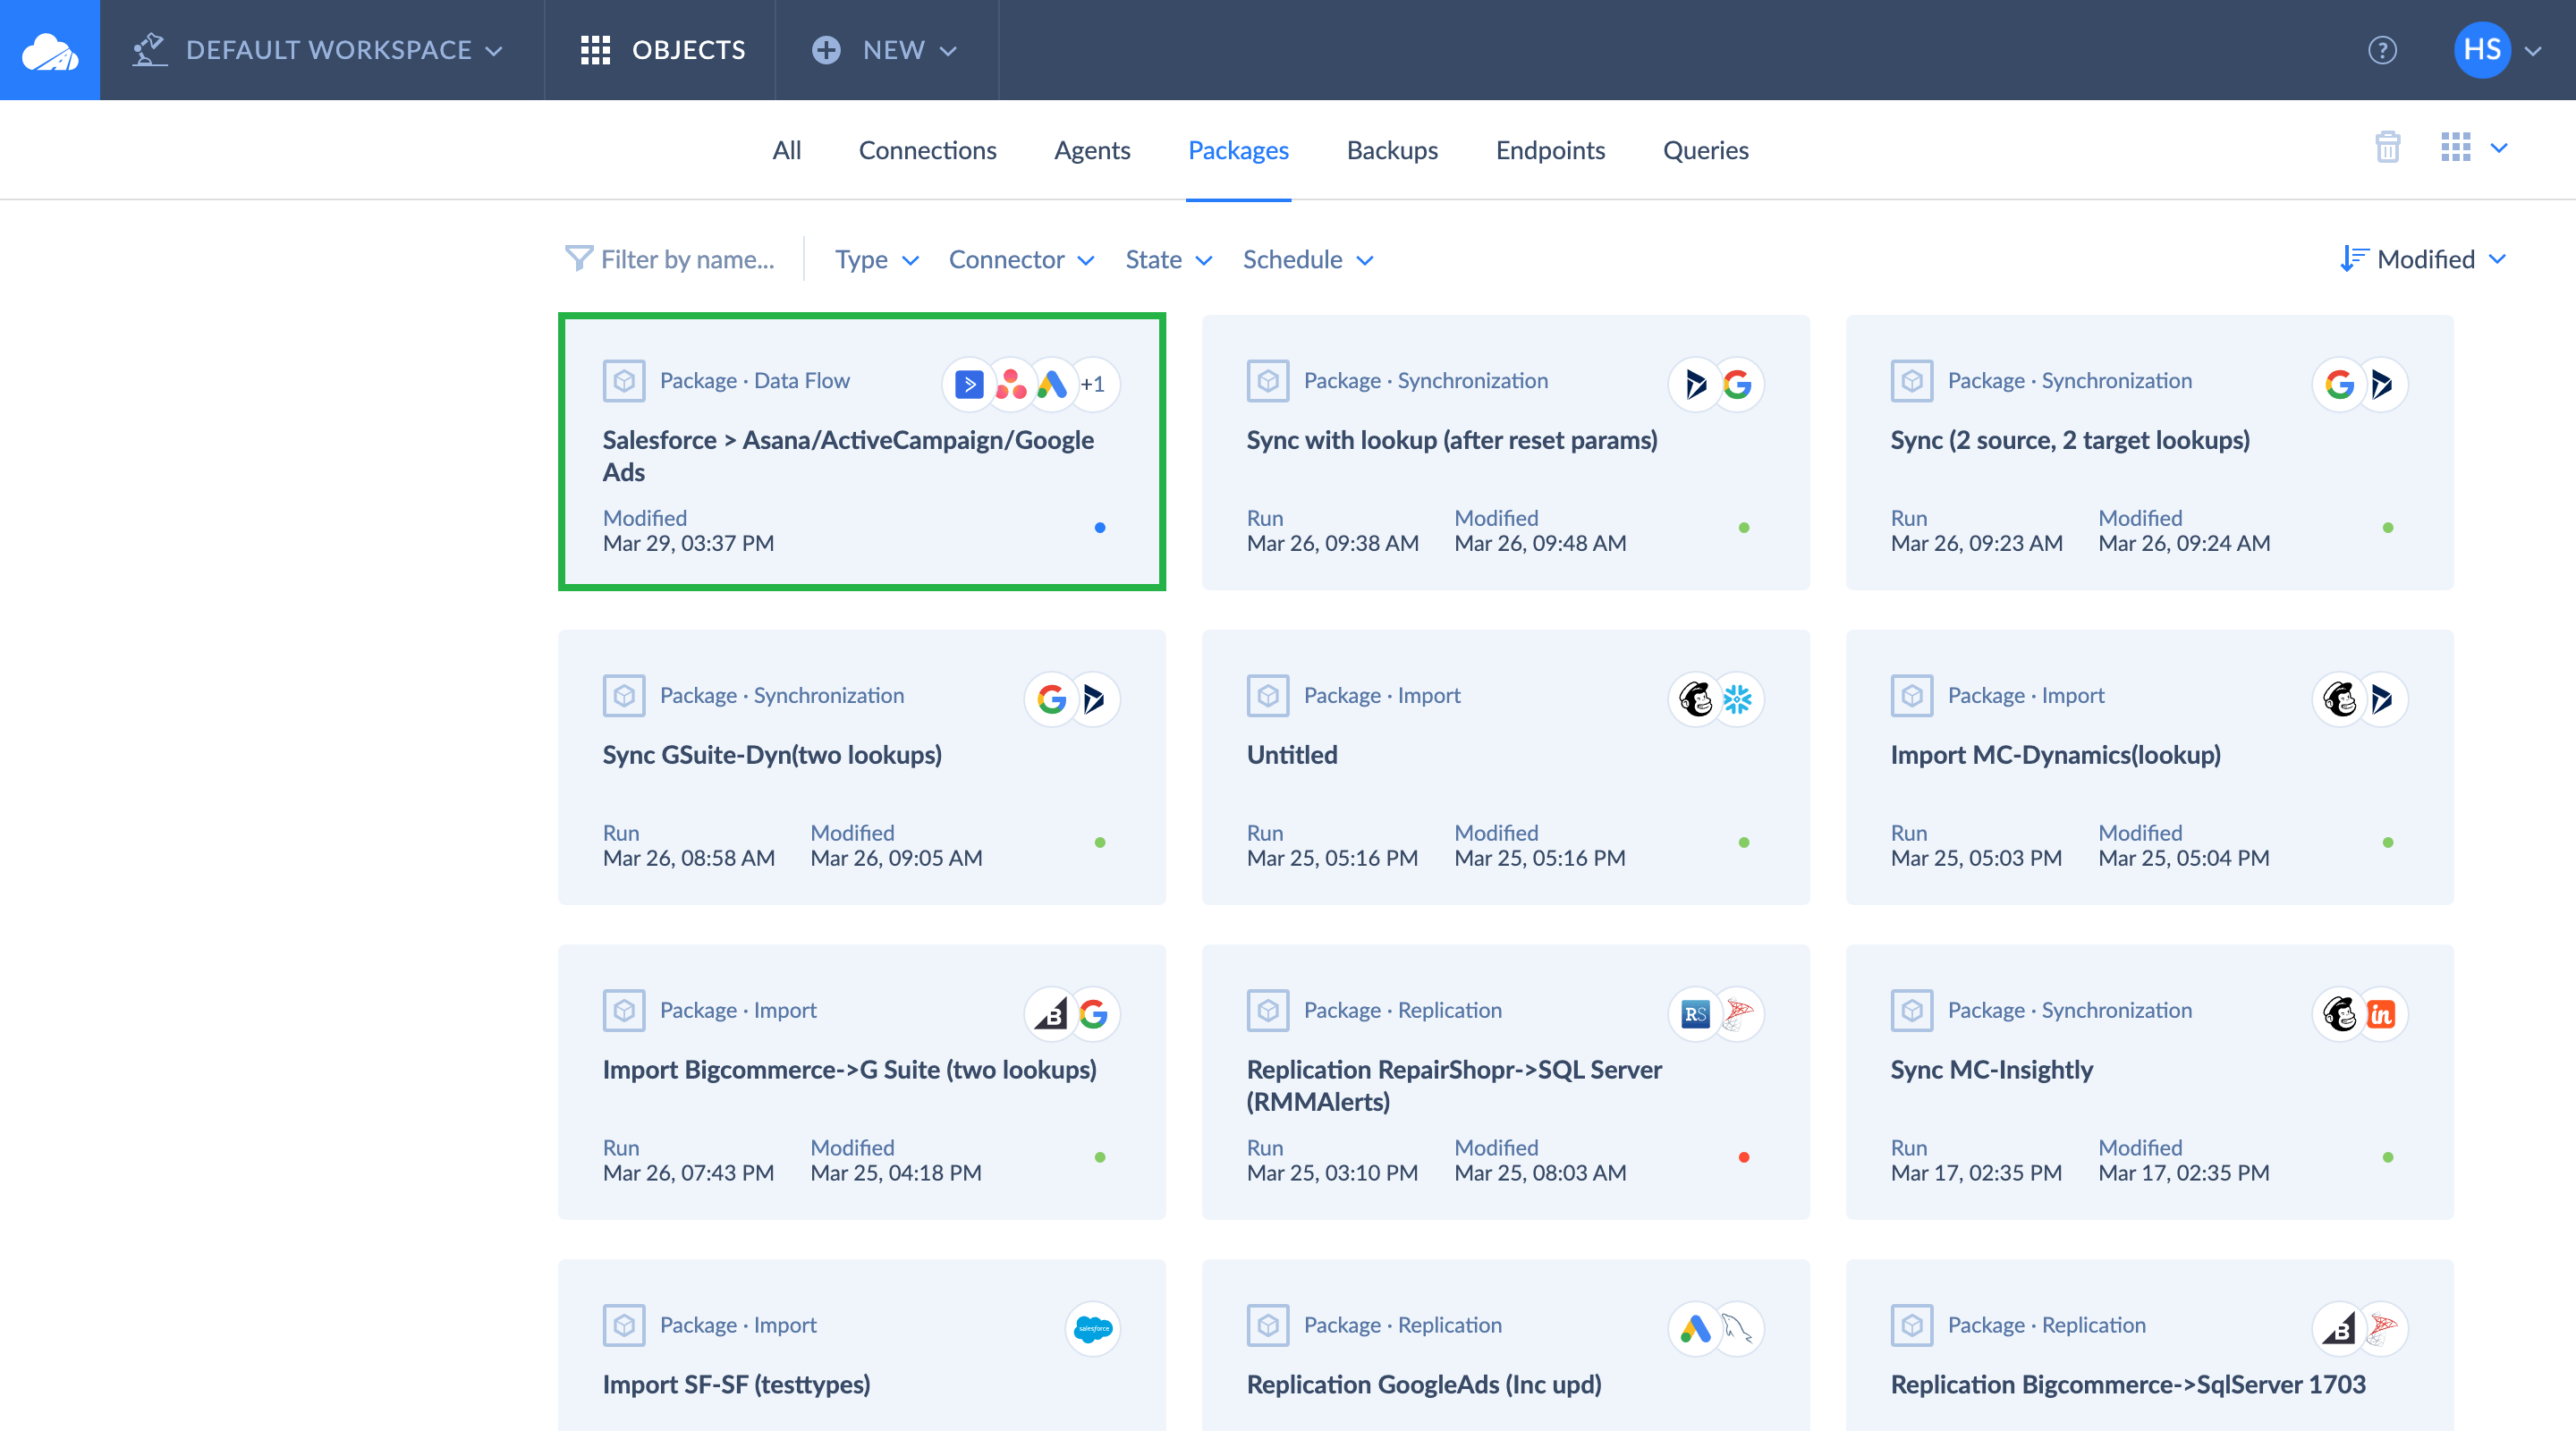Click connector icons on Sync (2 source) card

click(x=2360, y=384)
